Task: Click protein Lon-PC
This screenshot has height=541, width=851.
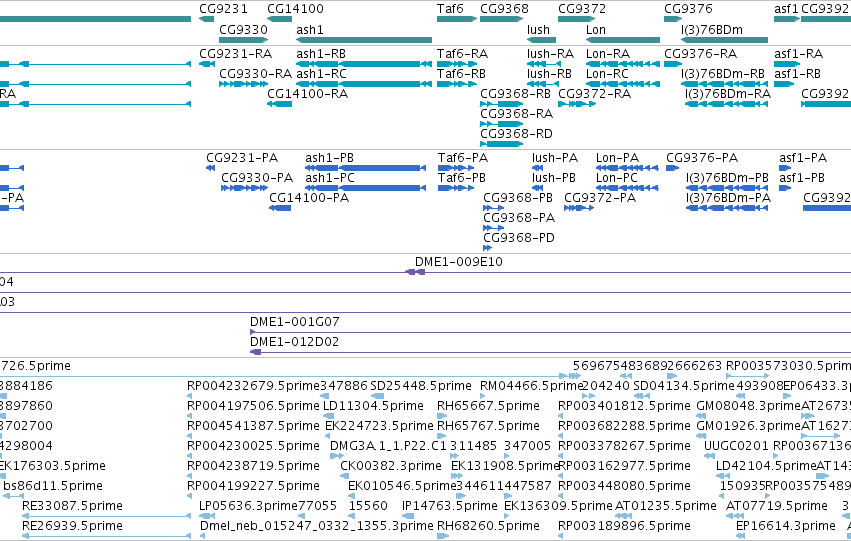Action: [x=627, y=188]
